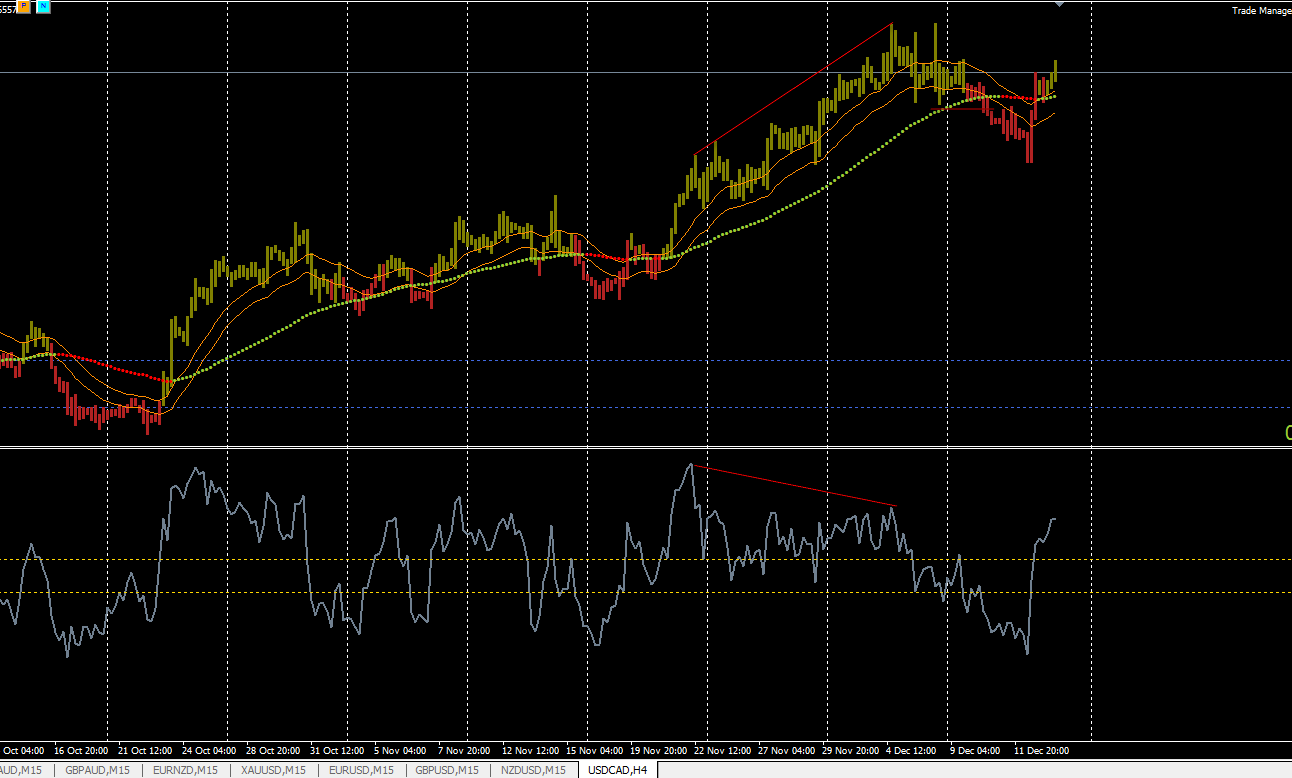Click the 9 Dec 04:00 time label
The image size is (1292, 778).
tap(975, 750)
